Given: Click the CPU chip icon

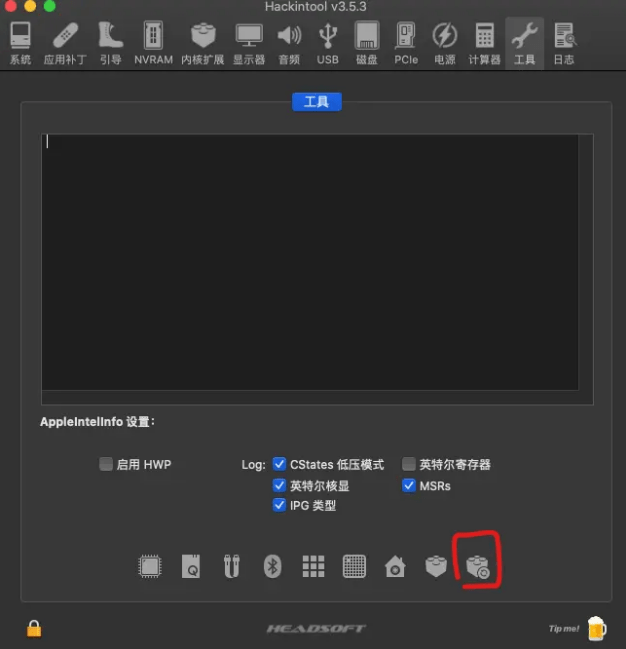Looking at the screenshot, I should click(149, 566).
